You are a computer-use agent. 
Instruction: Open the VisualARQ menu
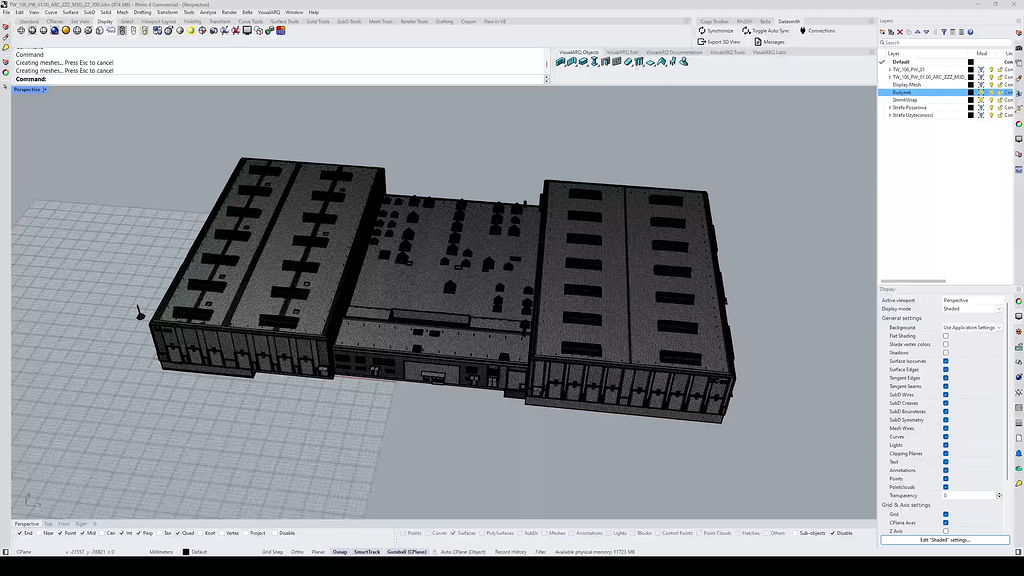point(269,12)
